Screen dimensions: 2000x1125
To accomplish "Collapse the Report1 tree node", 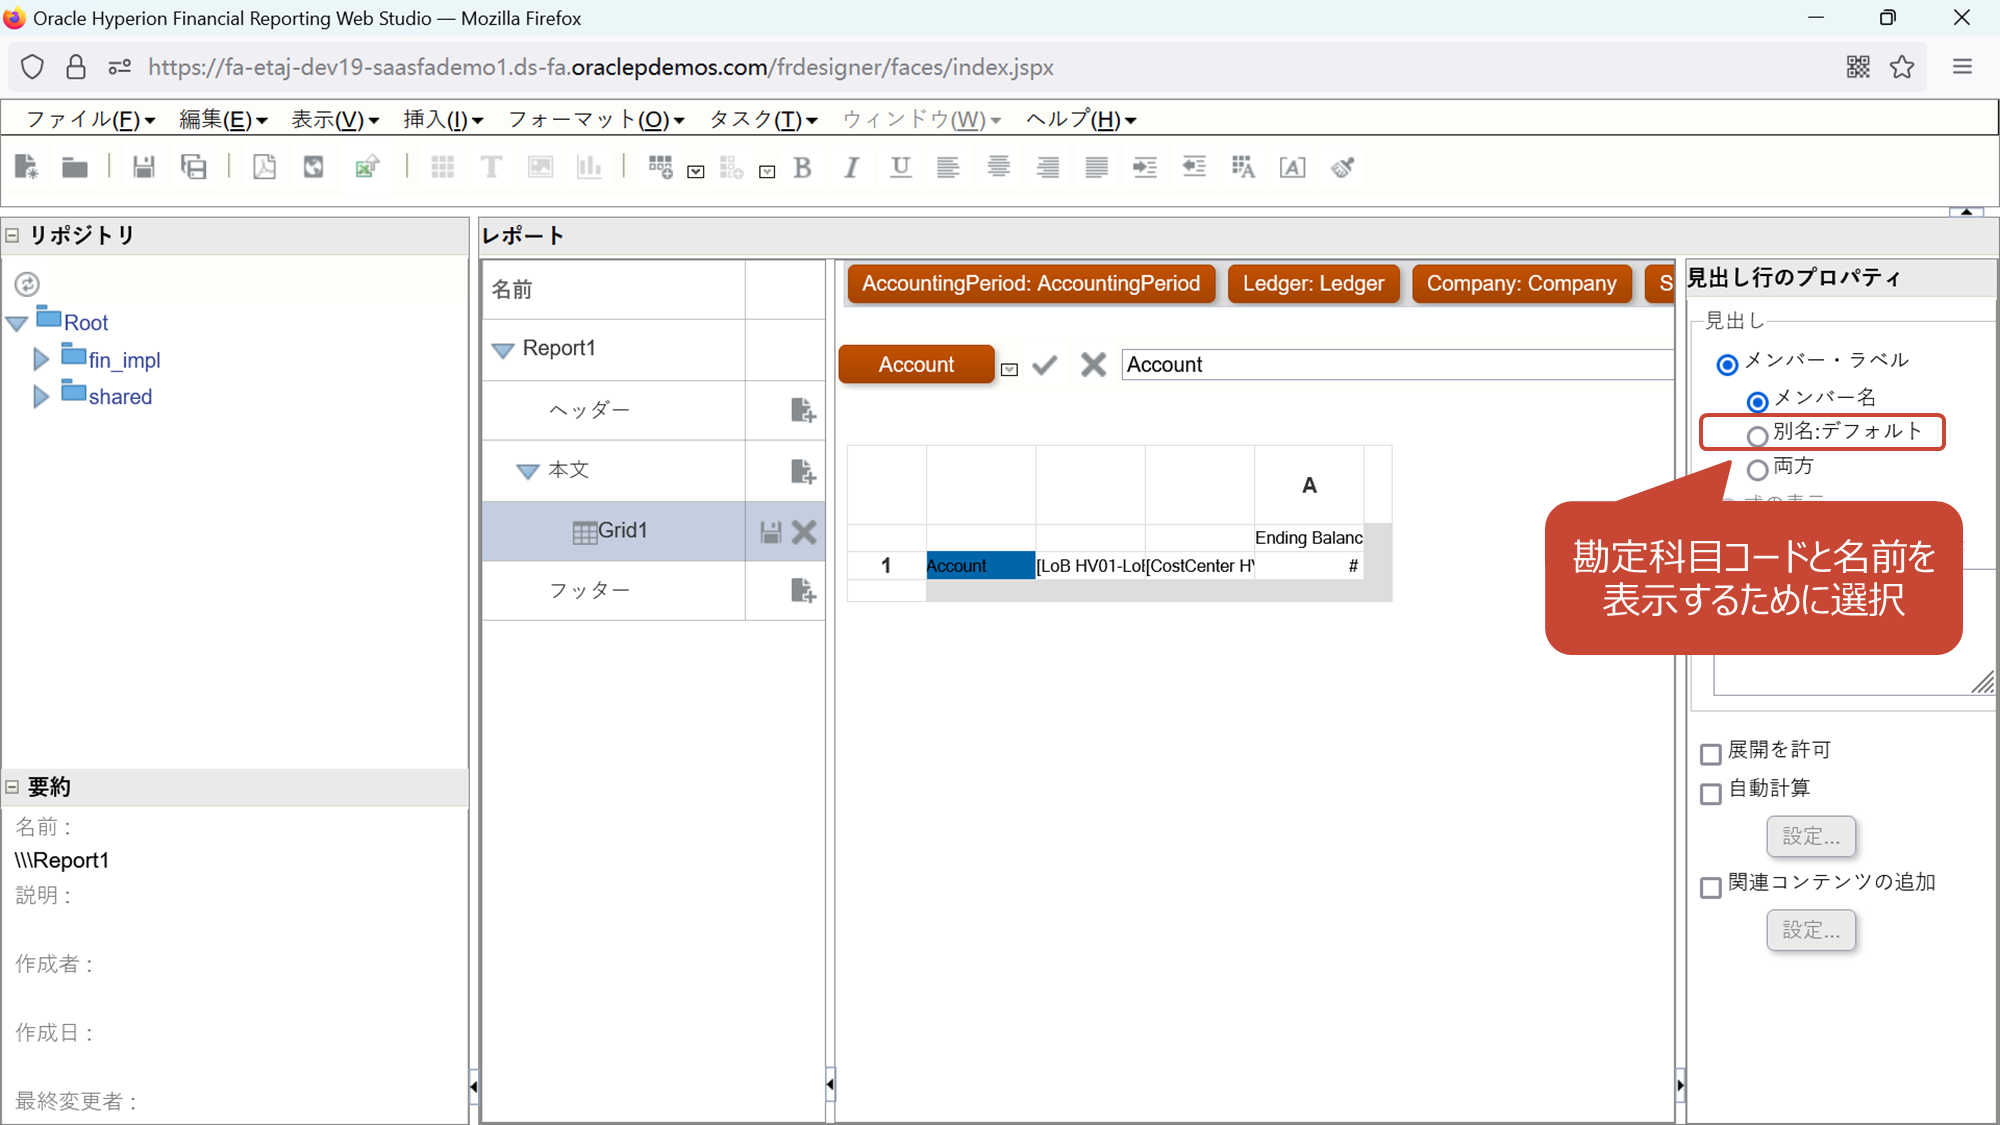I will pyautogui.click(x=503, y=349).
